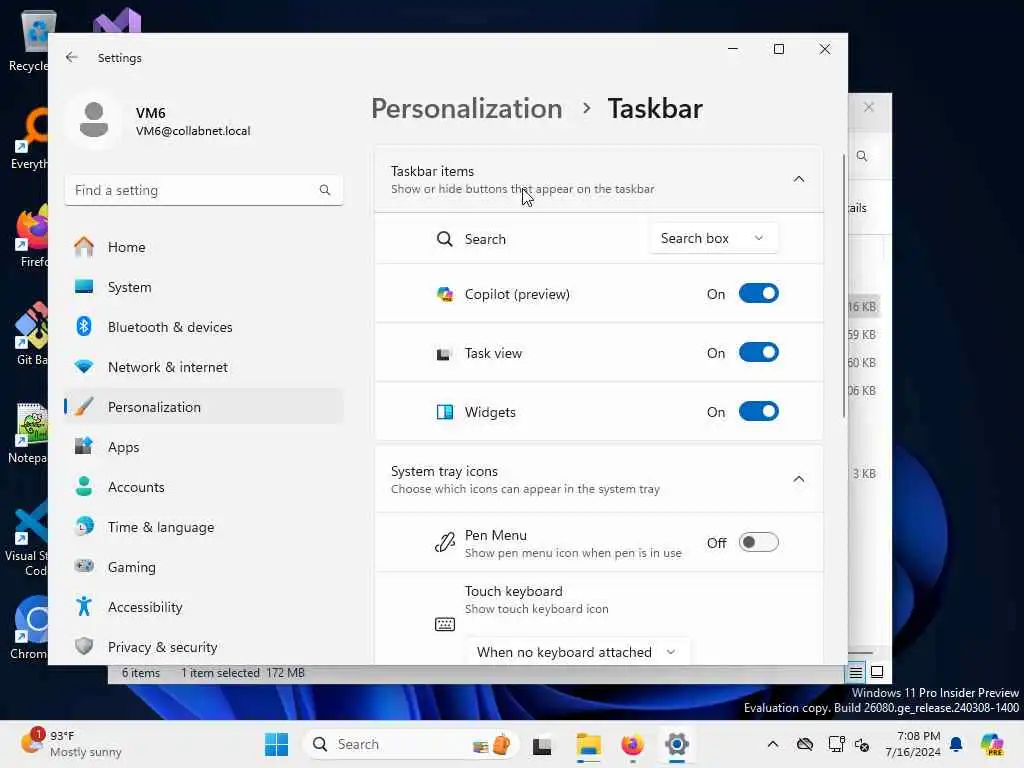Click the Task view row icon
The image size is (1024, 768).
444,354
